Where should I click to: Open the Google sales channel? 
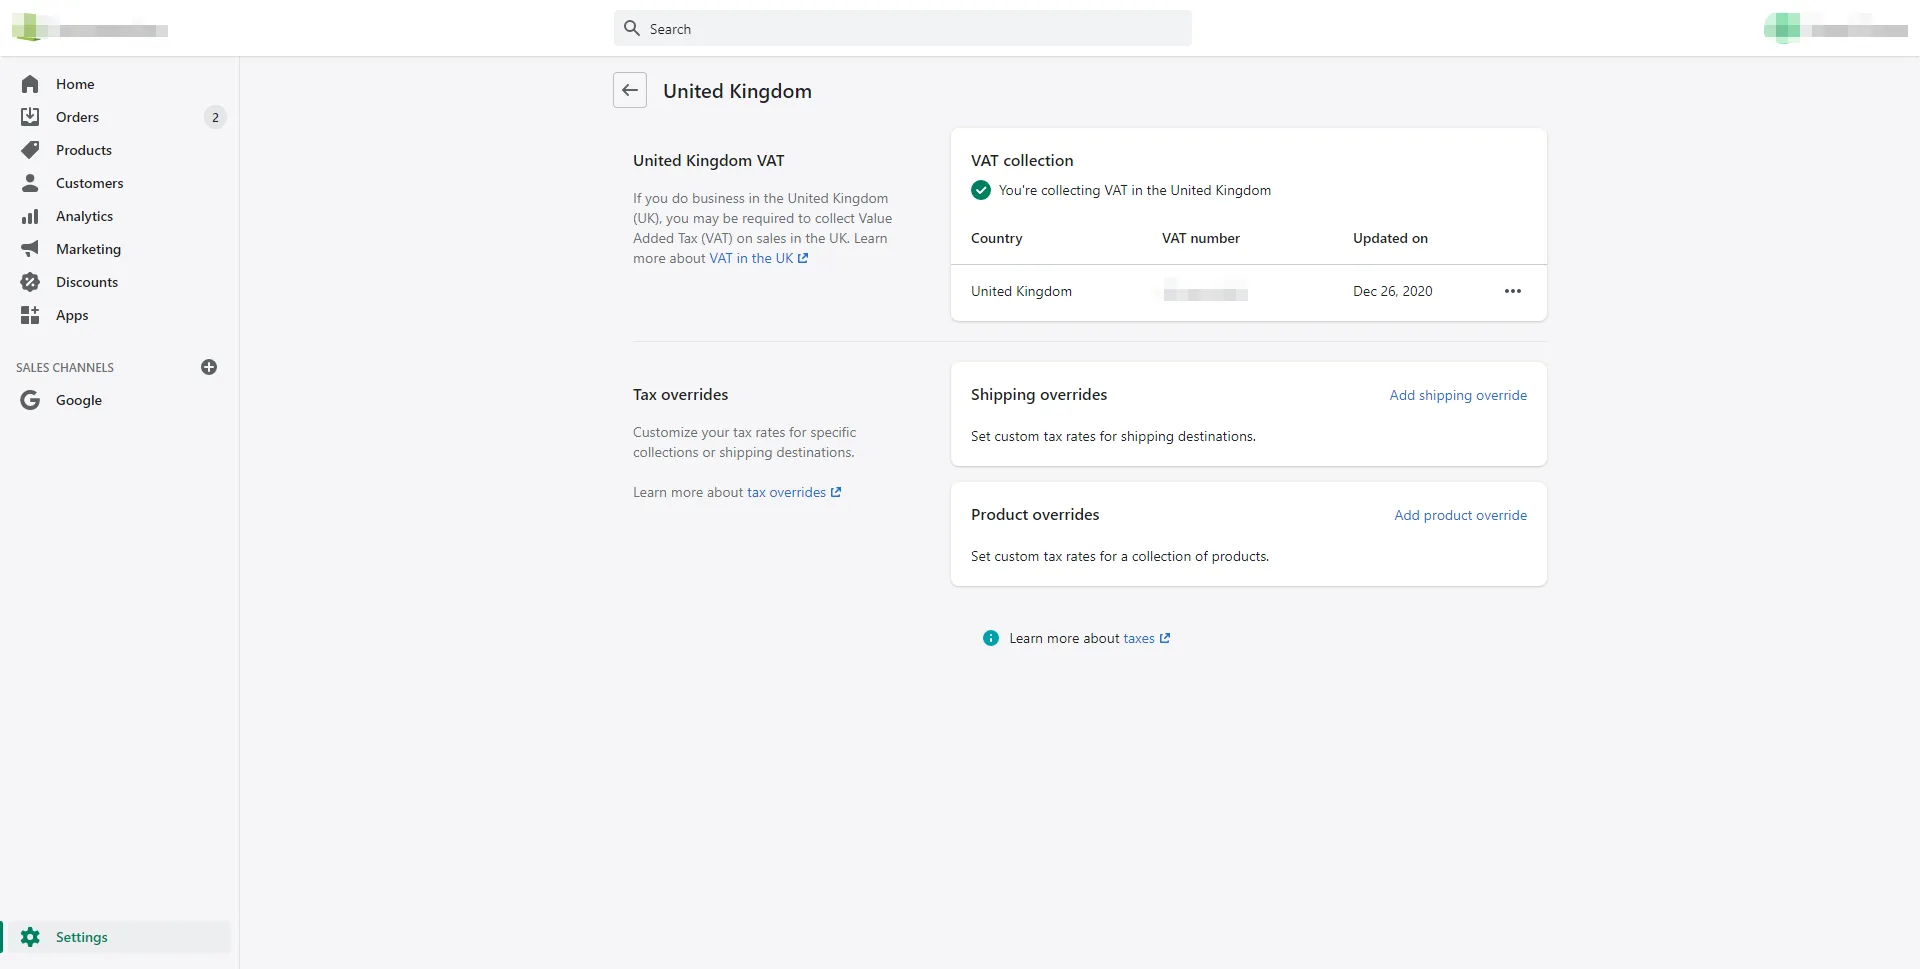78,400
